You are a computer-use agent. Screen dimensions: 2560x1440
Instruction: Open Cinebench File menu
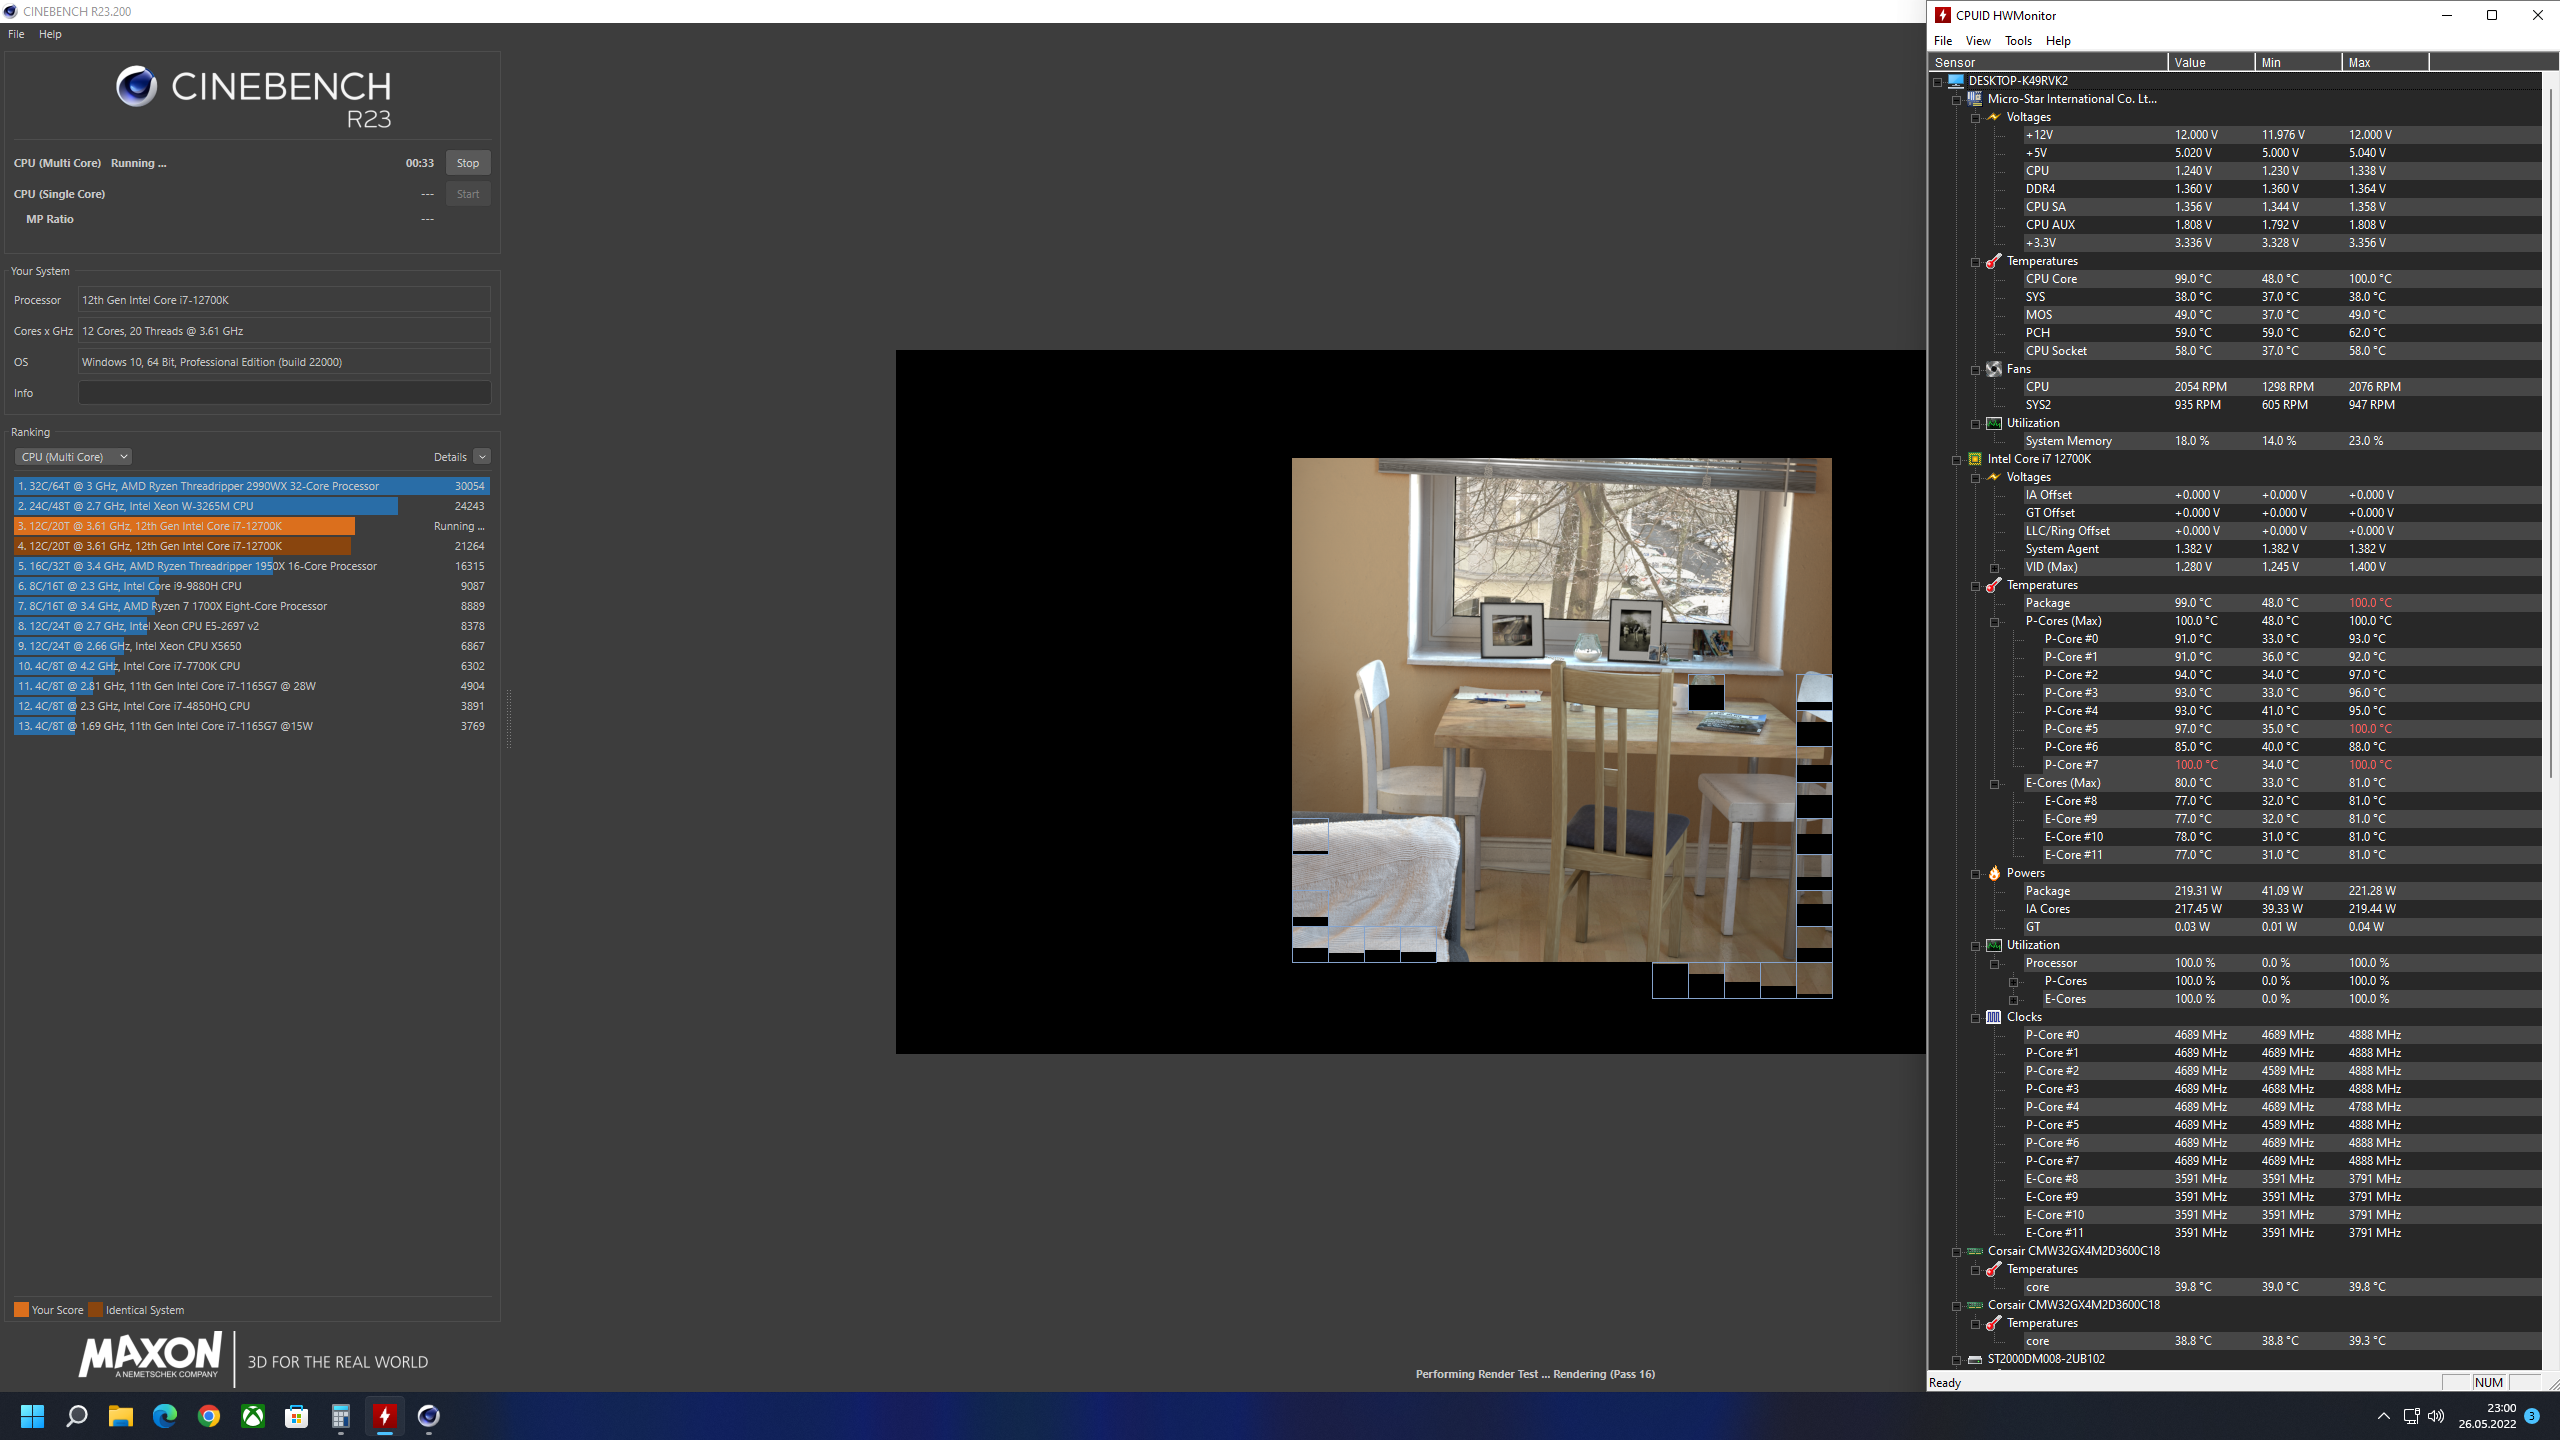[x=16, y=34]
